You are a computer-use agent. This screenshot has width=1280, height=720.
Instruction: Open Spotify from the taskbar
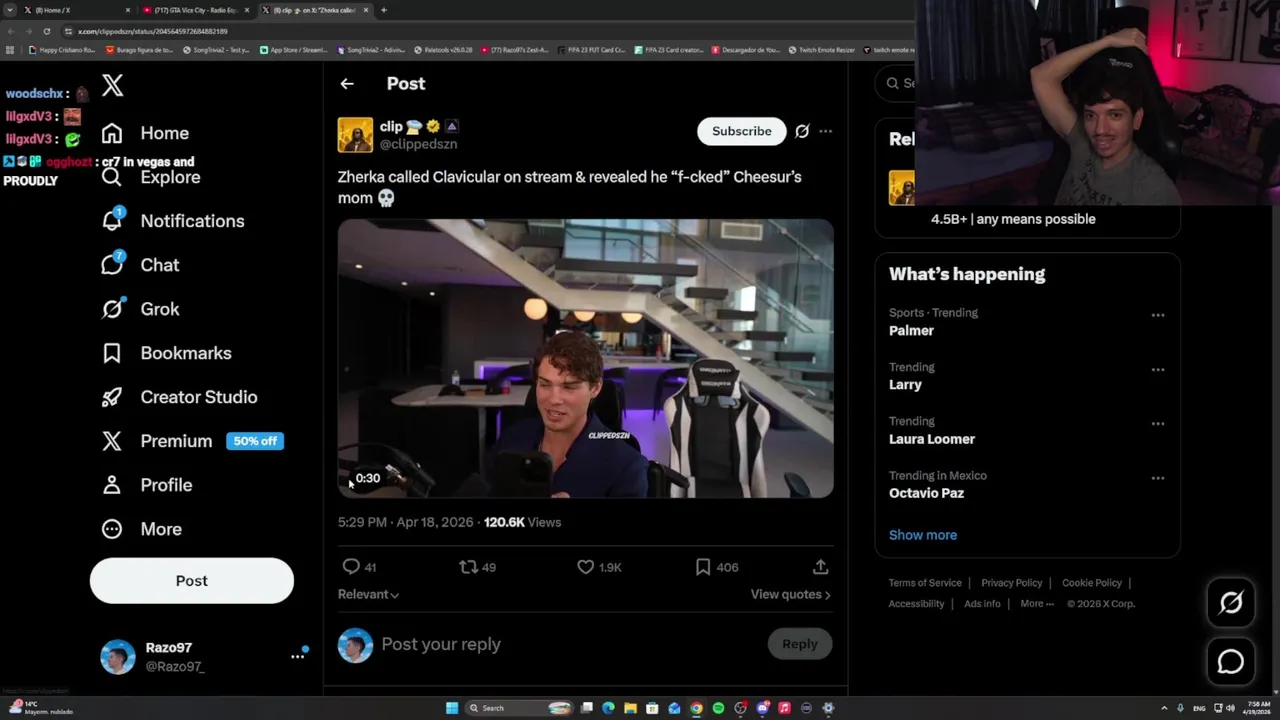718,708
